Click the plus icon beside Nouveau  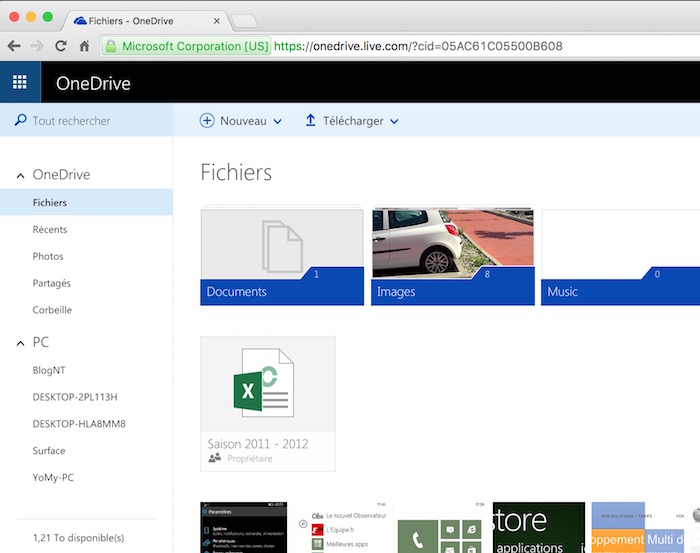(x=207, y=121)
